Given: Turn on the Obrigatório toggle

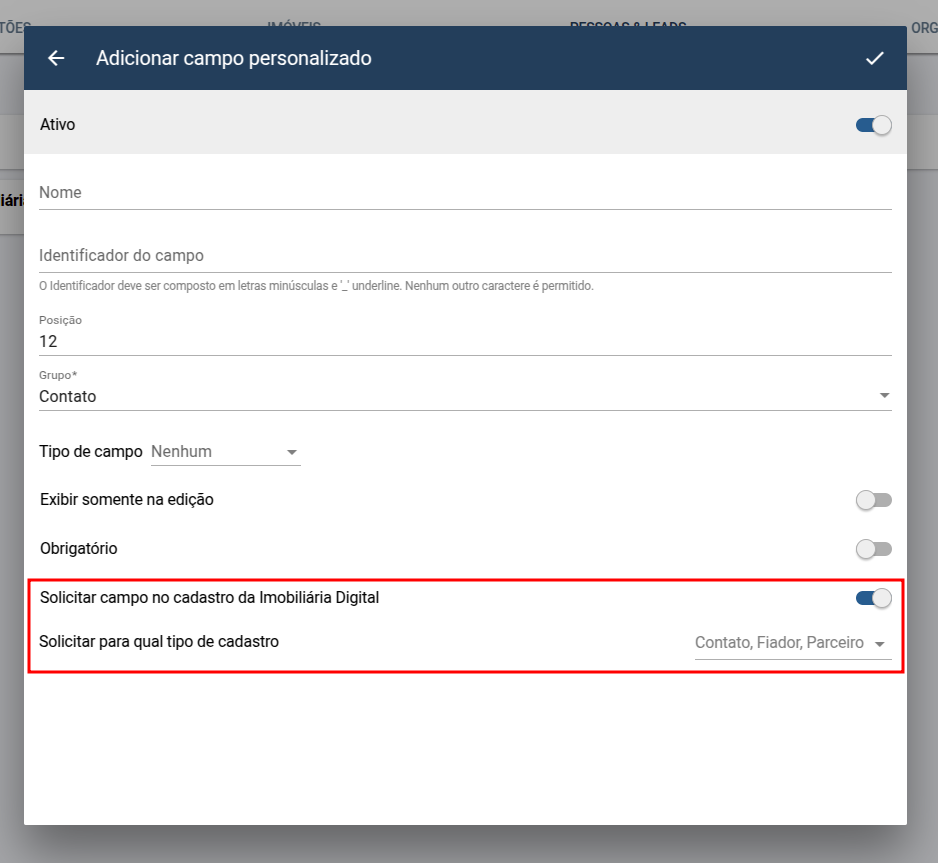Looking at the screenshot, I should [x=873, y=549].
